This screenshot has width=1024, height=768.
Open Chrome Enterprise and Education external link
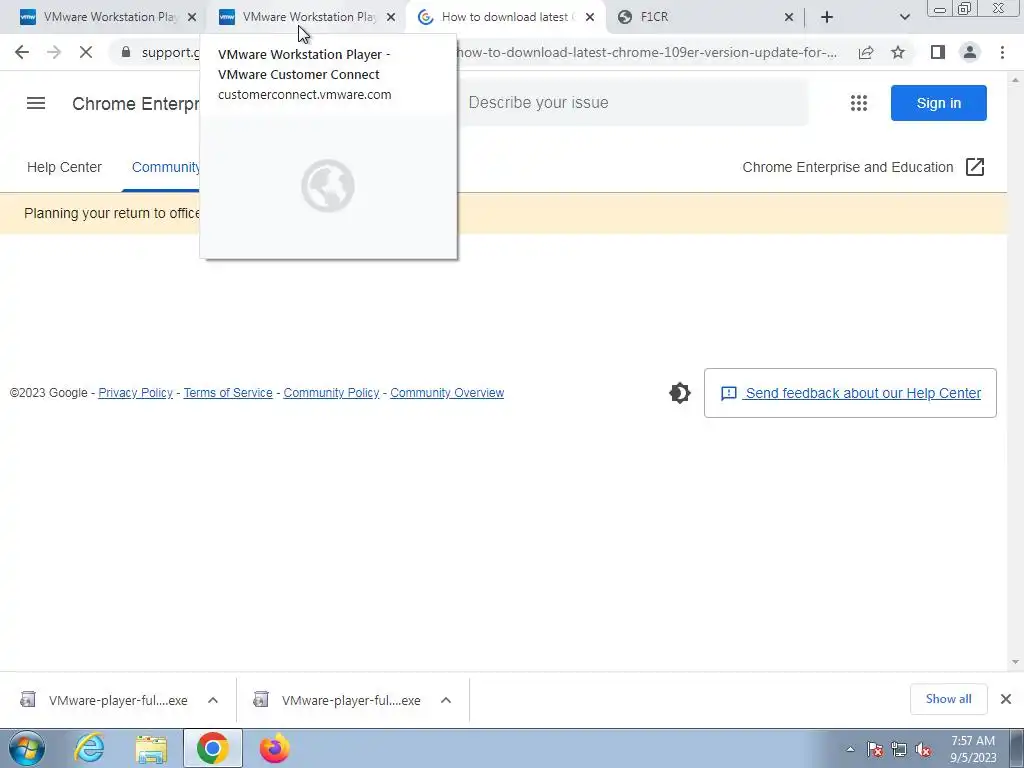(863, 167)
